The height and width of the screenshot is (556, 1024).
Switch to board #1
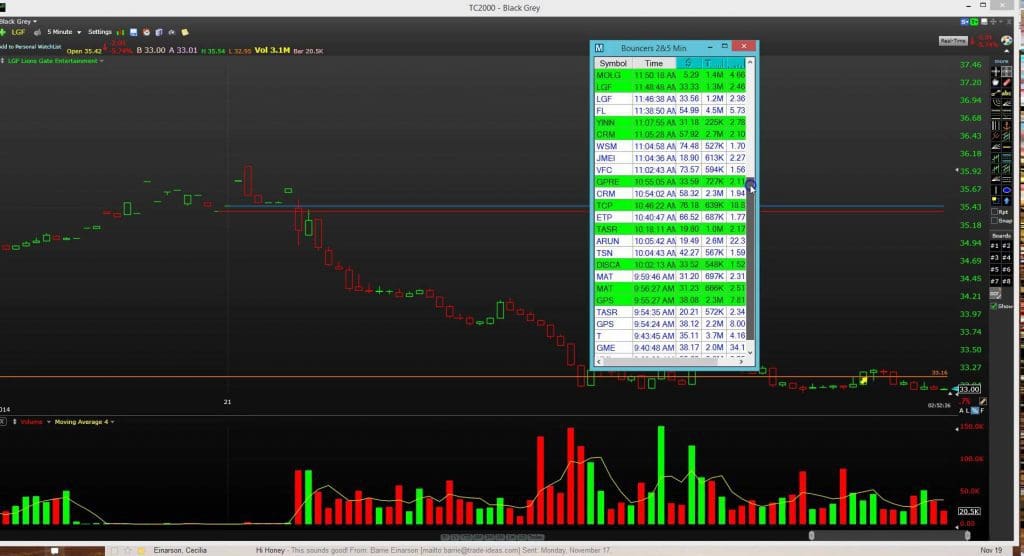[x=995, y=246]
